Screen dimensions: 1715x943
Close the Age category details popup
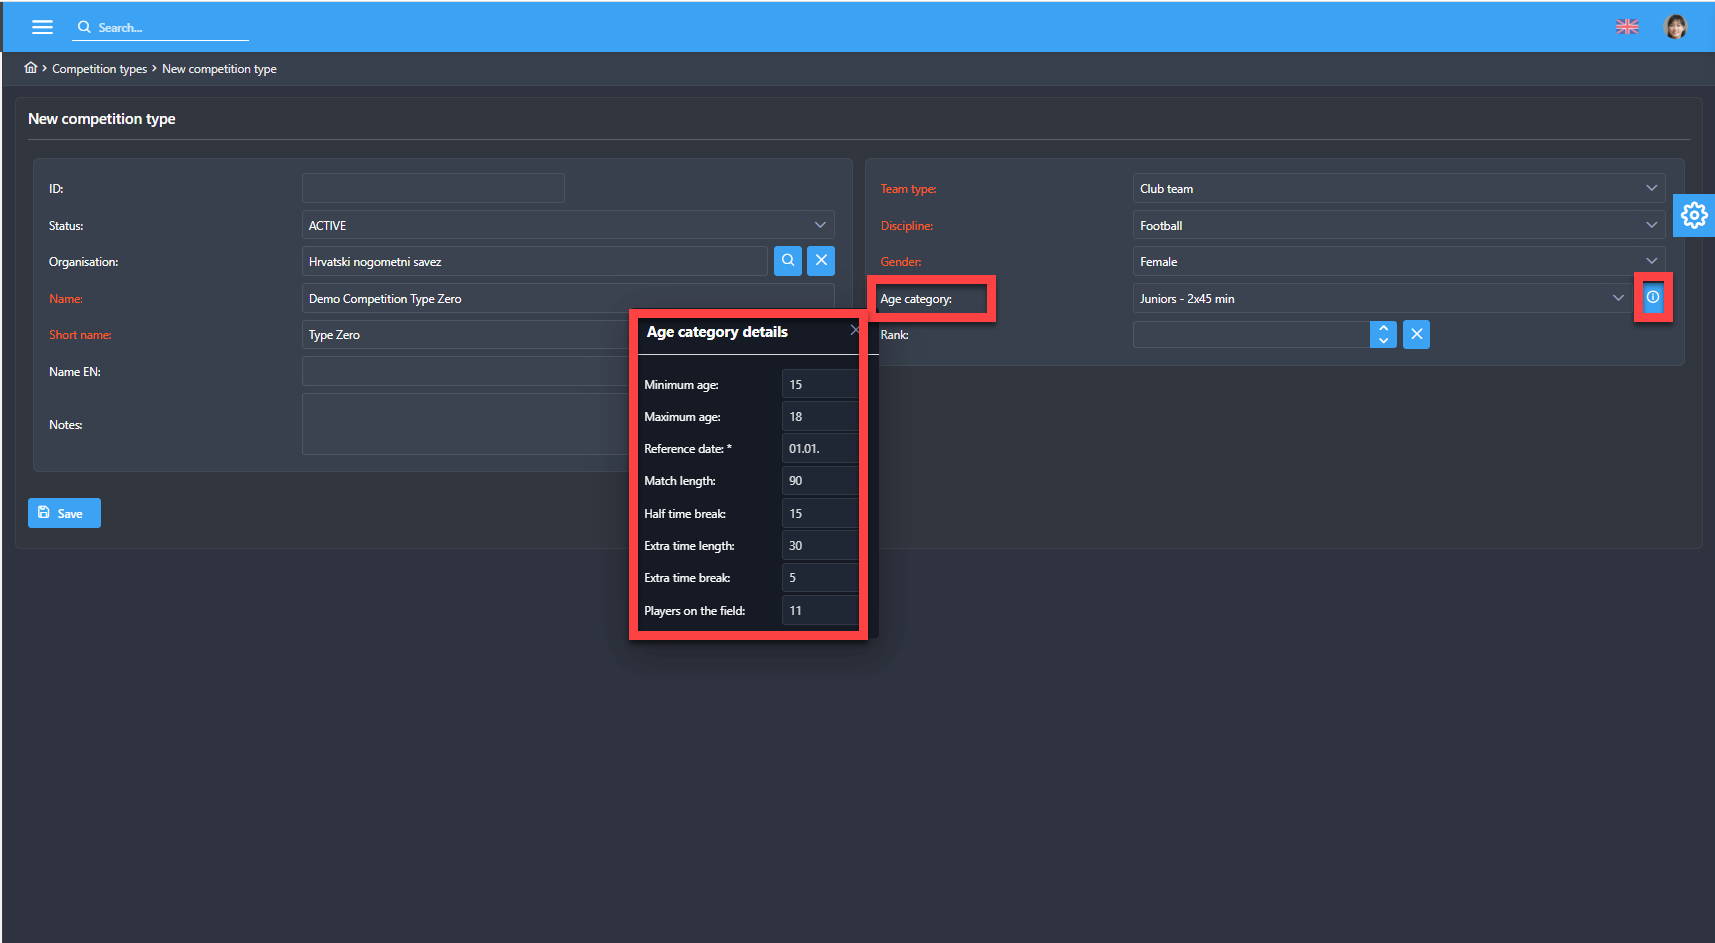coord(854,330)
